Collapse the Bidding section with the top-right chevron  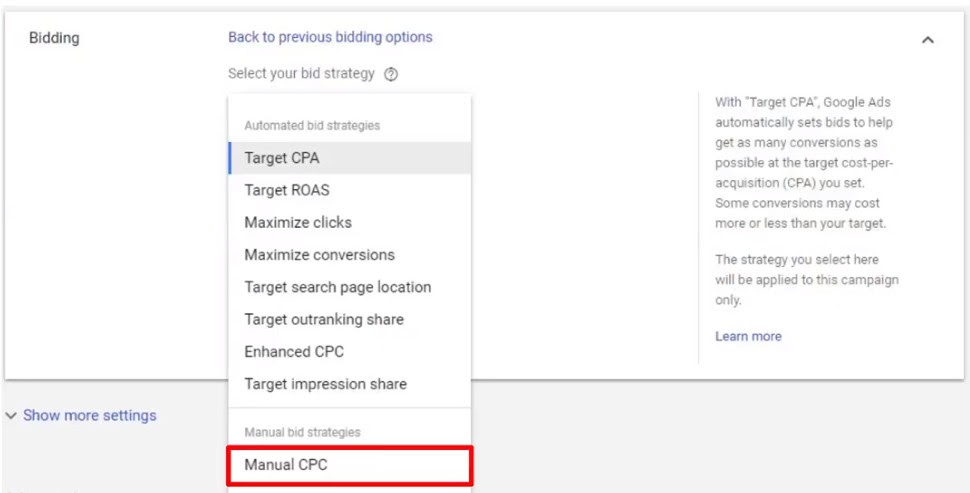(928, 40)
